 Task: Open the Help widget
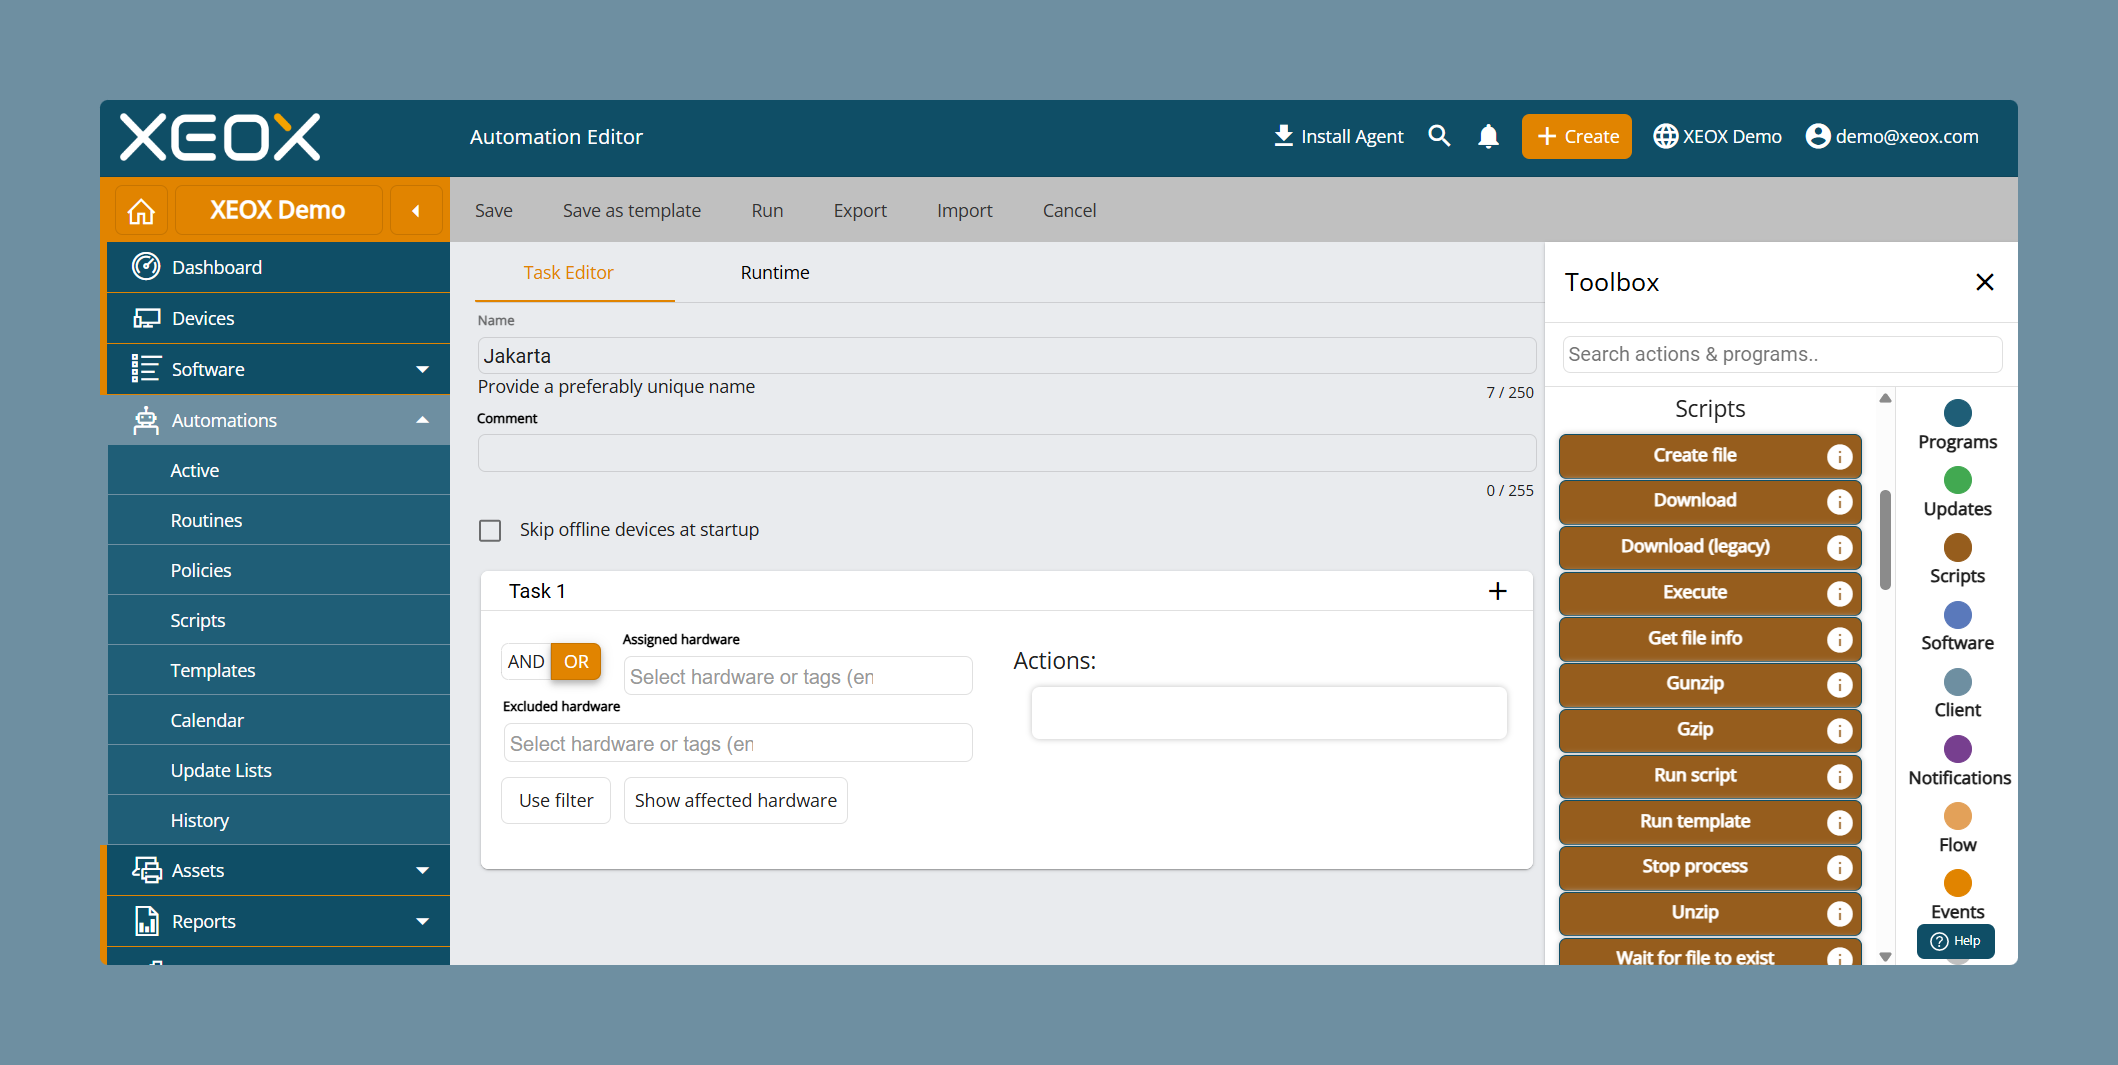click(1955, 941)
